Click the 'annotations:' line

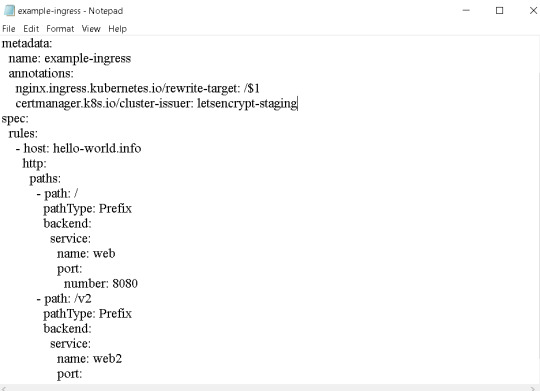[41, 73]
